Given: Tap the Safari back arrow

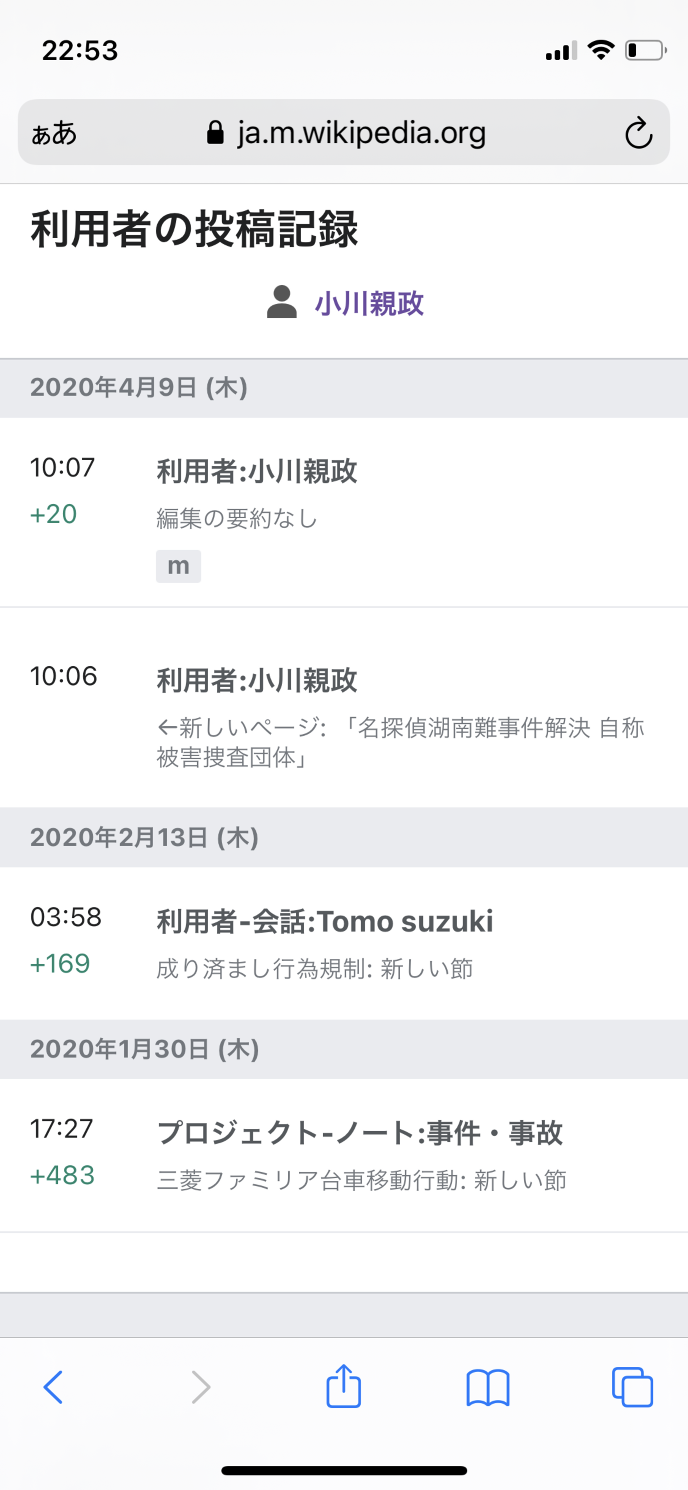Looking at the screenshot, I should [54, 1387].
